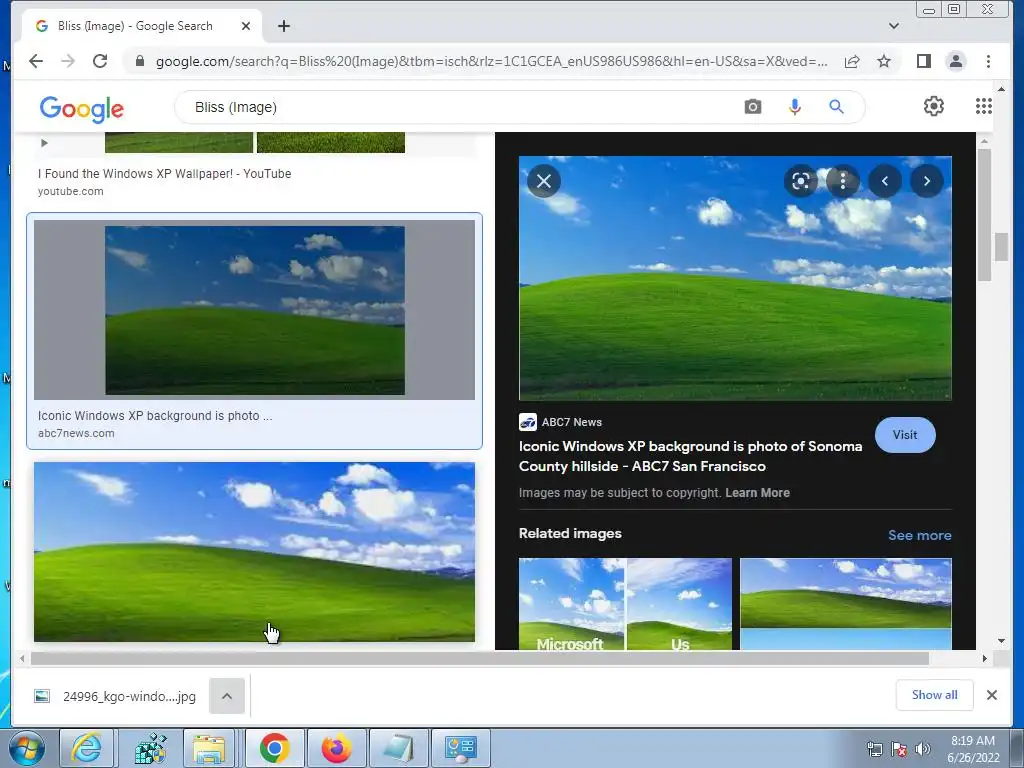Open Action Center flag tray icon

(899, 749)
